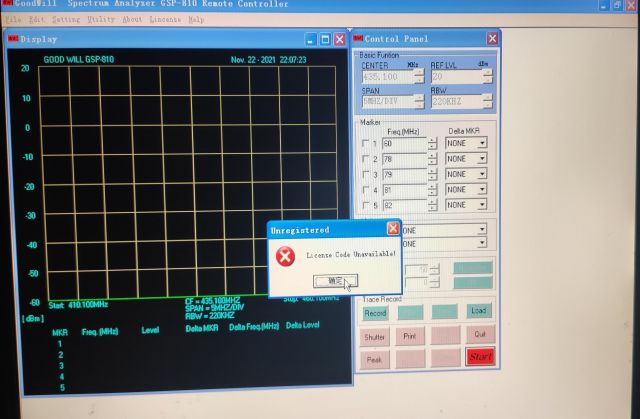Click the CF = 435.100MHZ readout text
The width and height of the screenshot is (640, 419).
(x=212, y=302)
